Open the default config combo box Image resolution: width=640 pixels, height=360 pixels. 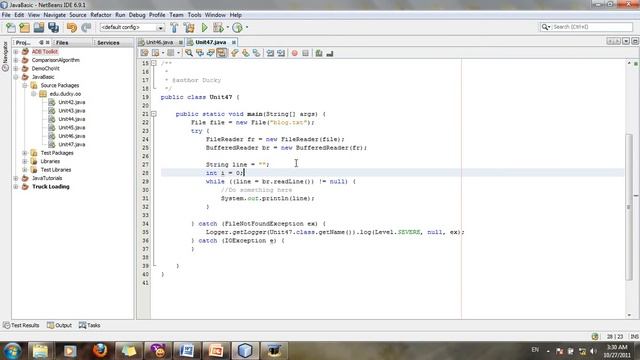[132, 27]
